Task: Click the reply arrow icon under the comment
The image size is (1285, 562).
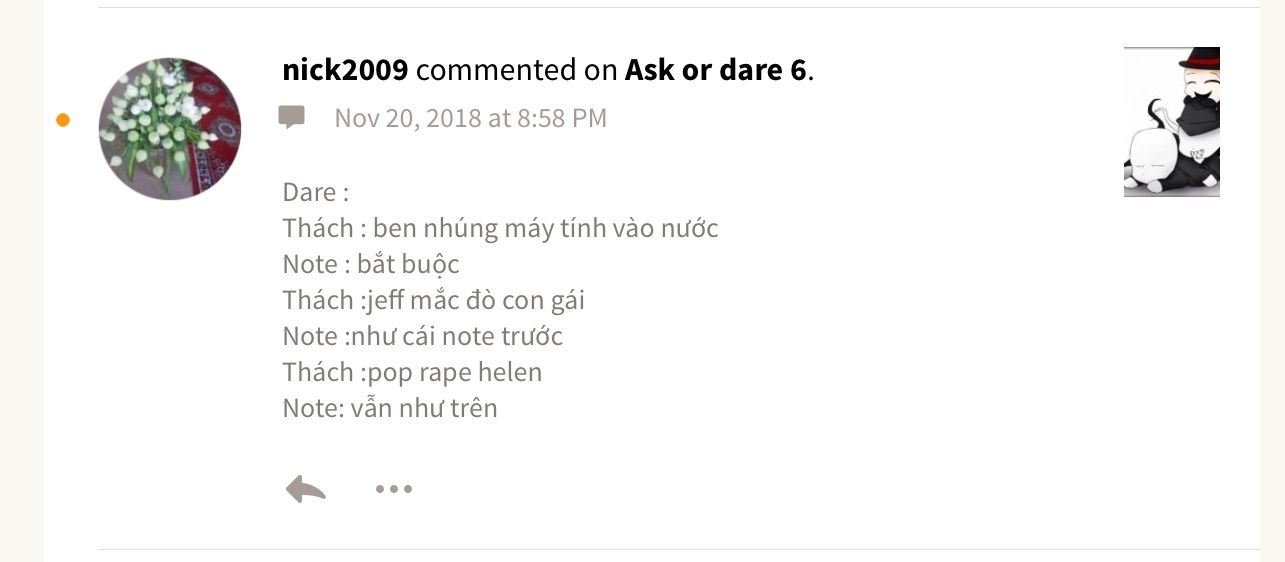Action: click(x=306, y=489)
